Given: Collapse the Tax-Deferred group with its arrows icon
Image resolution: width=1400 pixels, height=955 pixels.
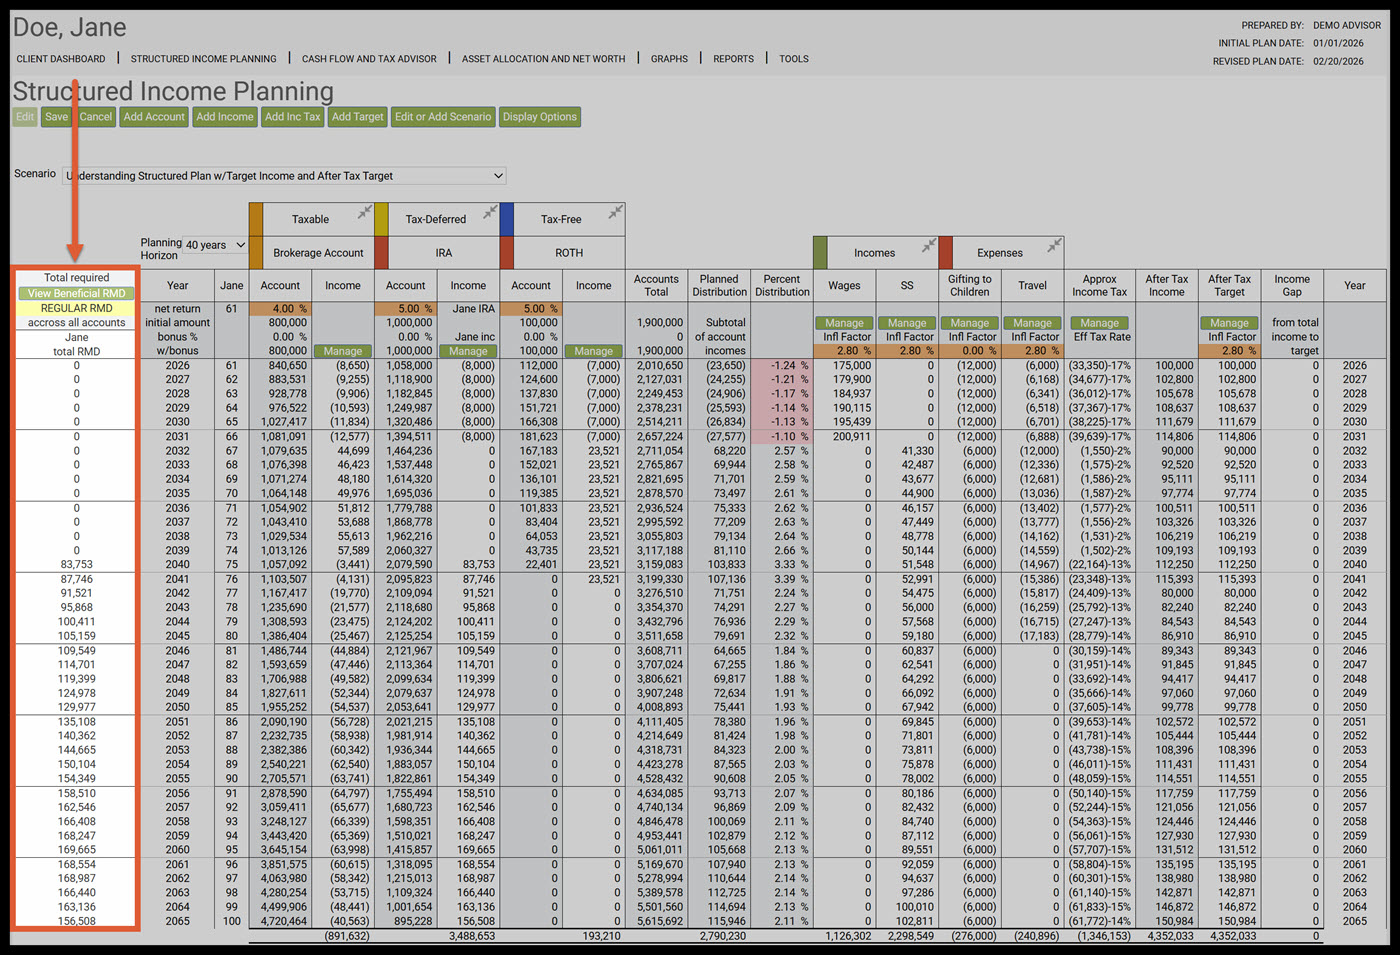Looking at the screenshot, I should coord(490,212).
